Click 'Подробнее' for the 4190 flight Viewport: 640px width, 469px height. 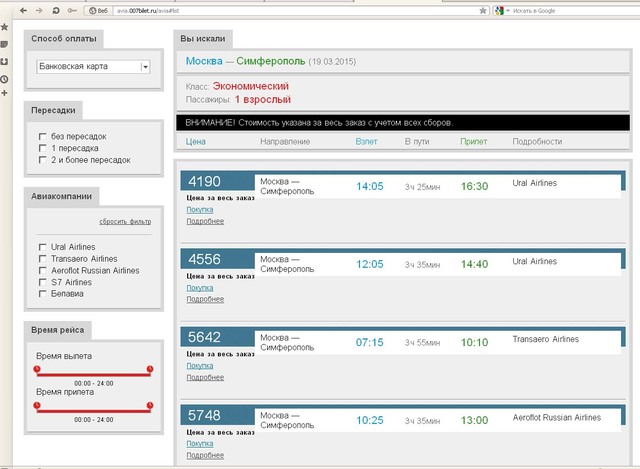205,221
